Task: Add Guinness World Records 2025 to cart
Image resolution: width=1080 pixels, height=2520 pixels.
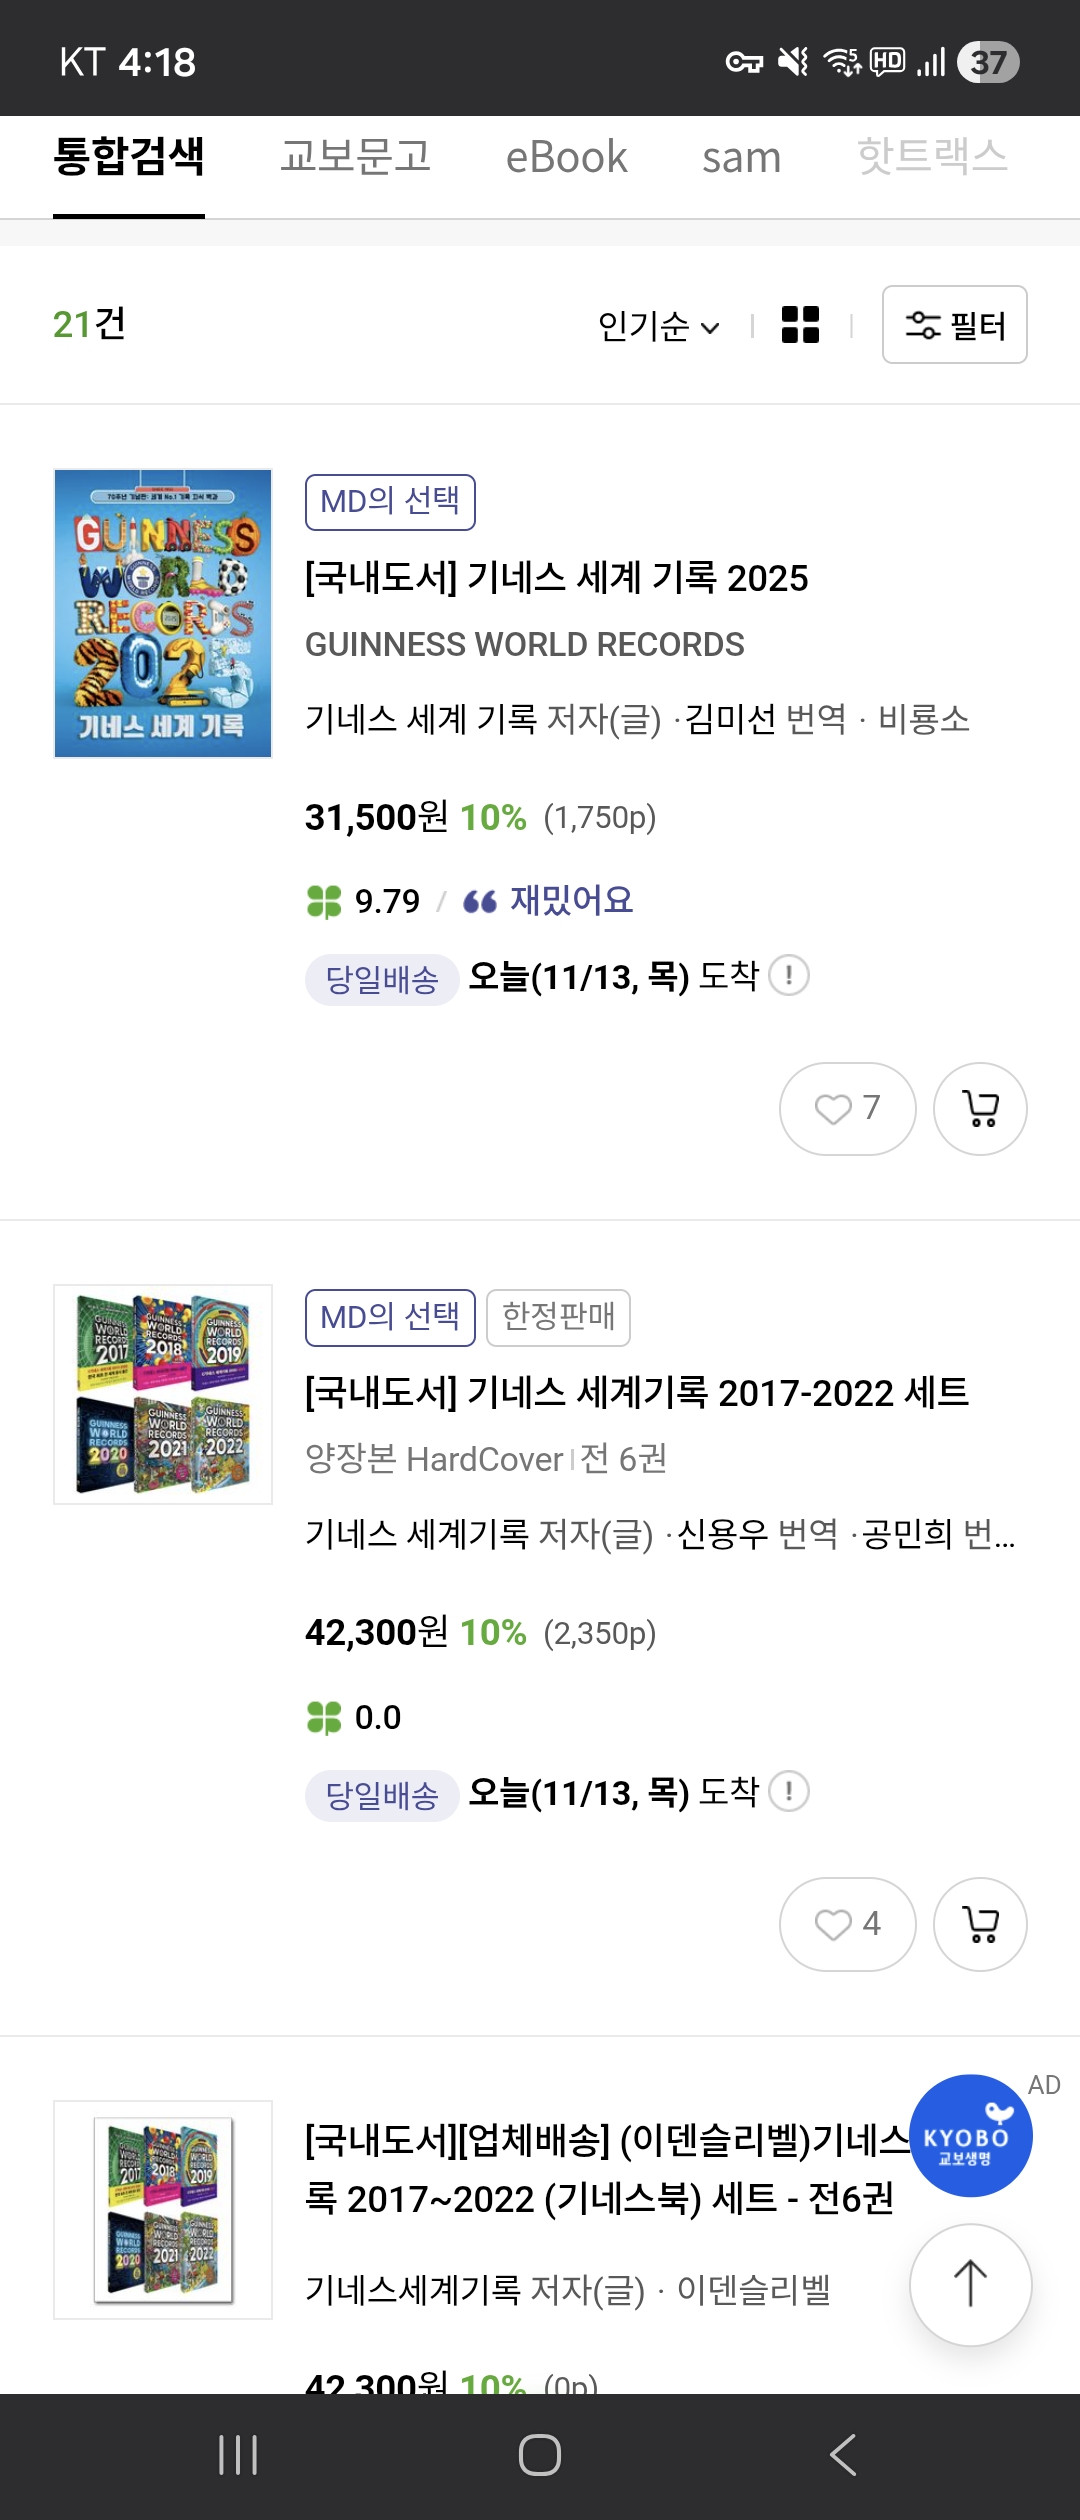Action: (979, 1108)
